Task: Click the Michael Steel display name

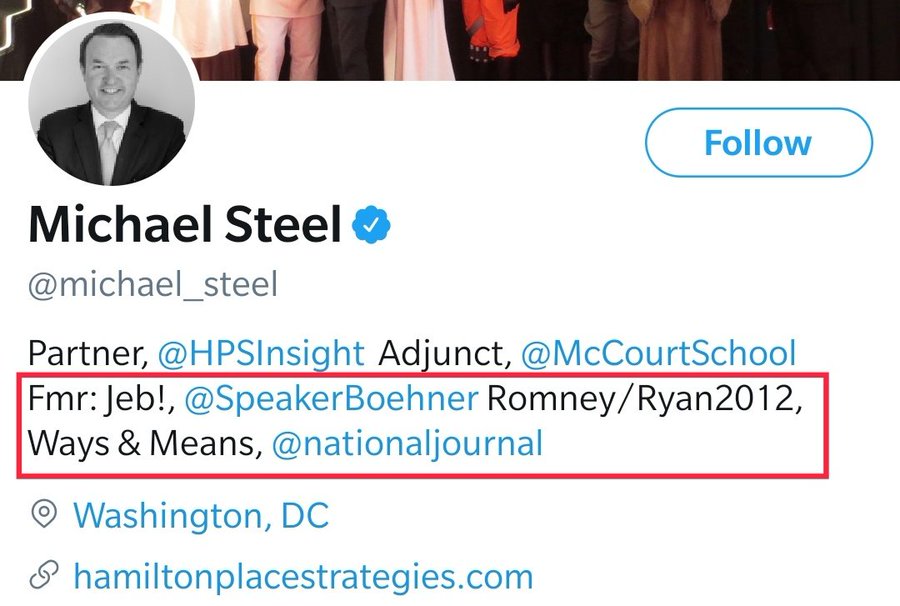Action: click(185, 226)
